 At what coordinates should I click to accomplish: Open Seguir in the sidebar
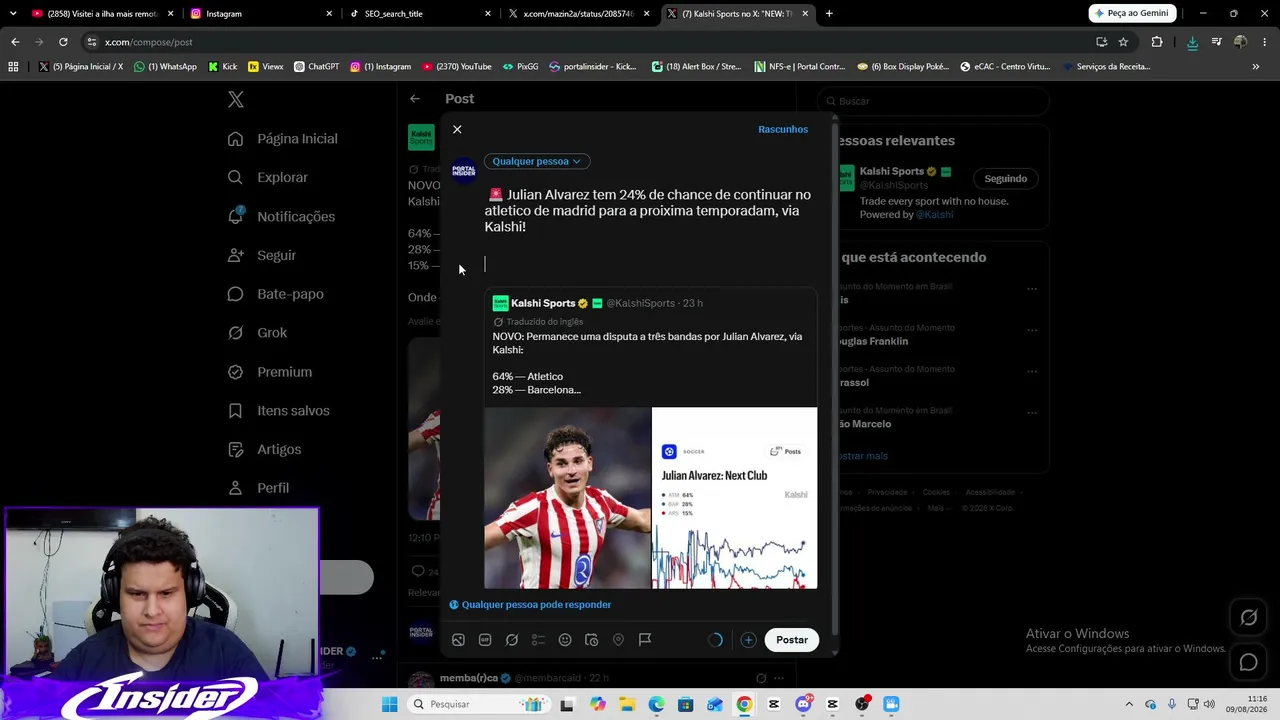(262, 255)
